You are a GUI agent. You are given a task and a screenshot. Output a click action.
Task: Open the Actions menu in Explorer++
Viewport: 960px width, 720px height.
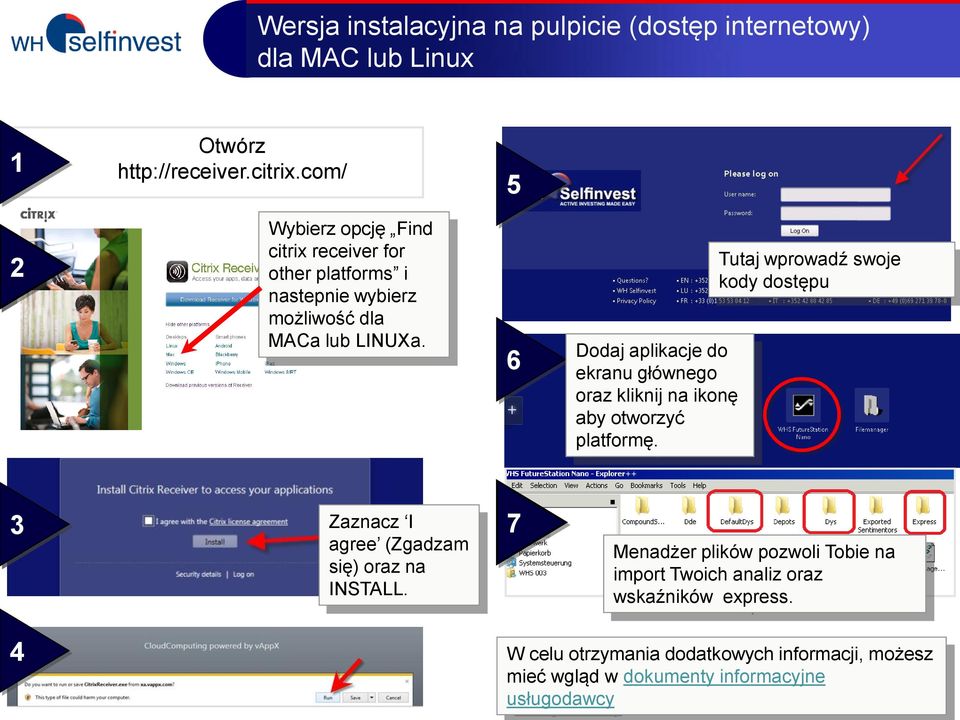click(596, 485)
